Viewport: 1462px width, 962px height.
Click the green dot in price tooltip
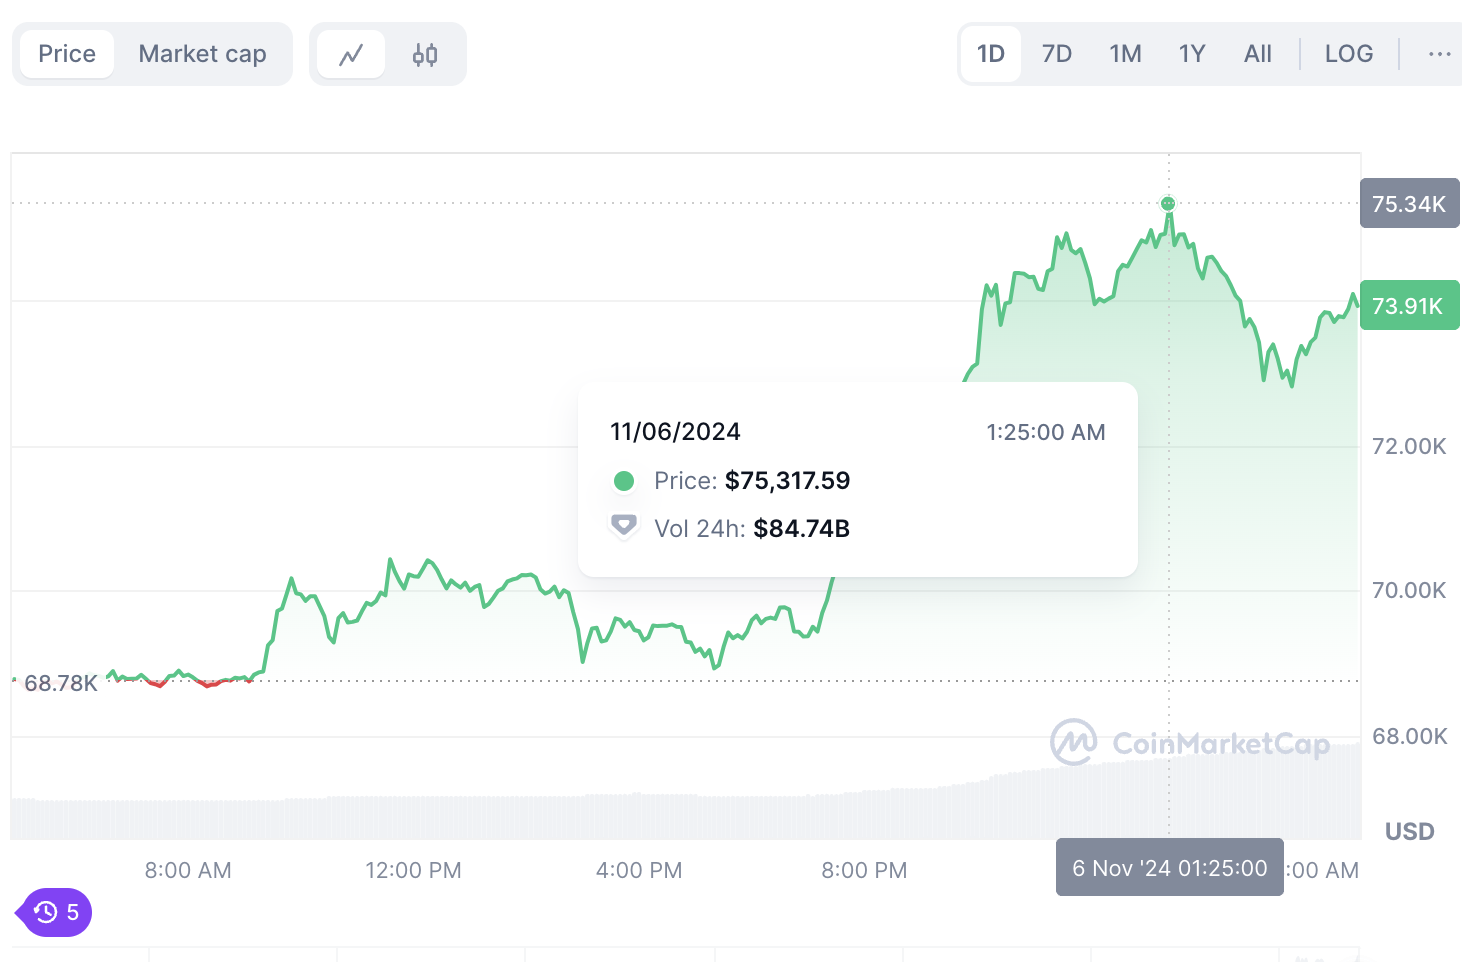(x=624, y=481)
